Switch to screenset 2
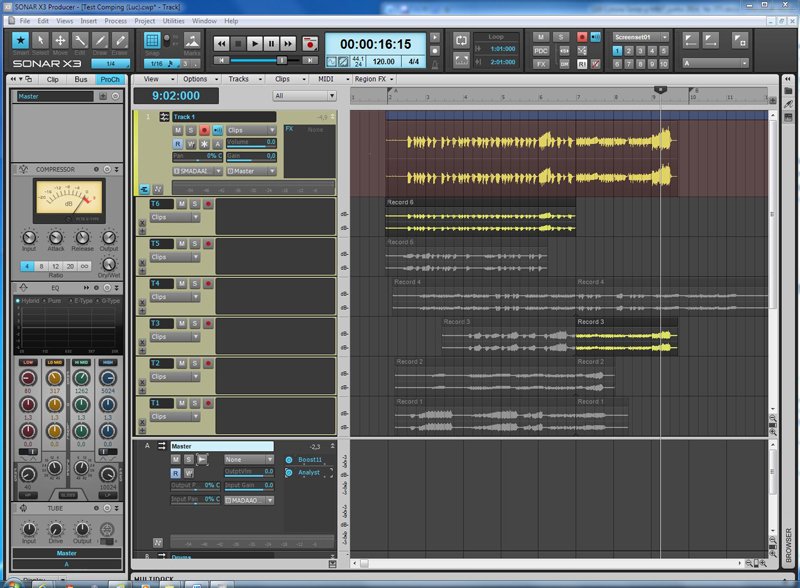This screenshot has height=588, width=800. pos(629,51)
